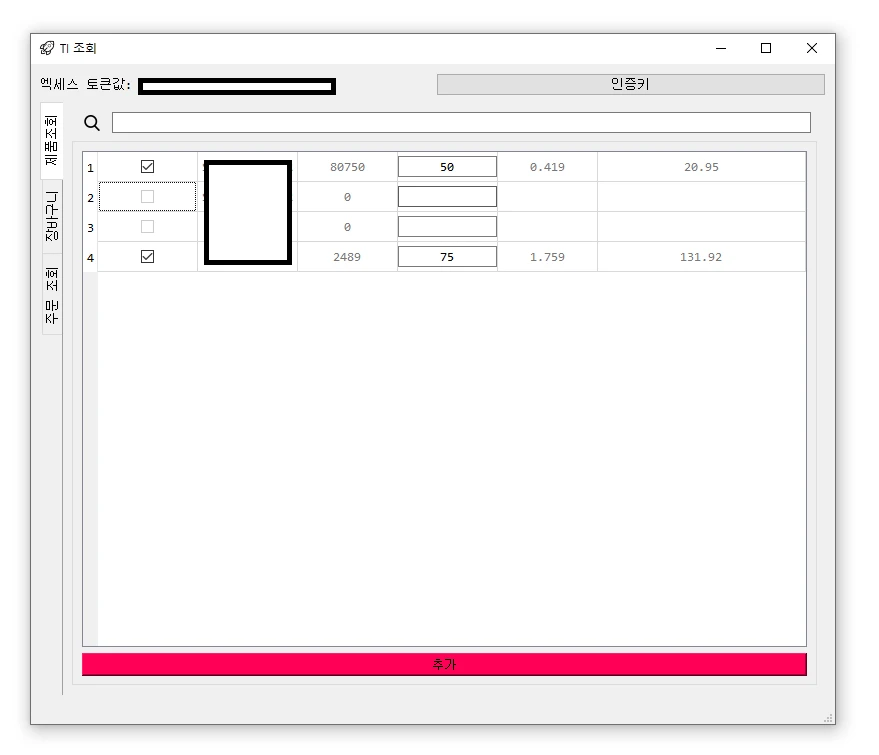Click the empty quantity field in row 2
Image resolution: width=879 pixels, height=755 pixels.
pyautogui.click(x=447, y=197)
